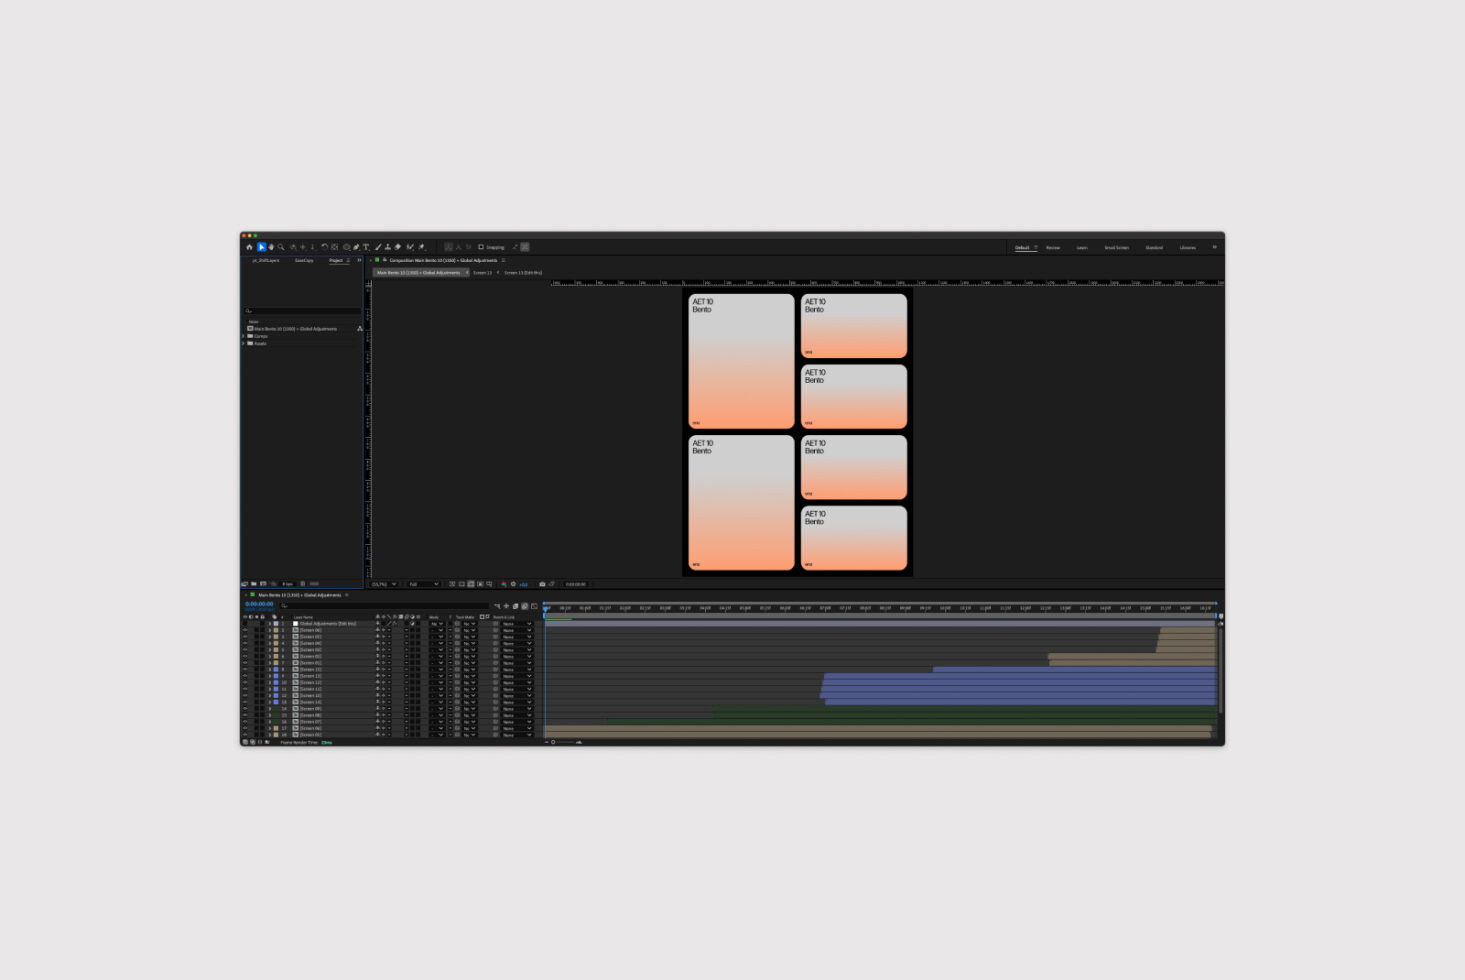Open the viewer resolution Full dropdown
1465x980 pixels.
(424, 584)
